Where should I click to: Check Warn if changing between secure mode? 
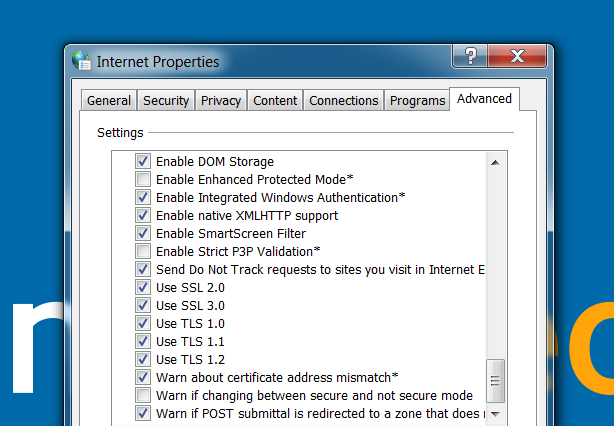[143, 395]
